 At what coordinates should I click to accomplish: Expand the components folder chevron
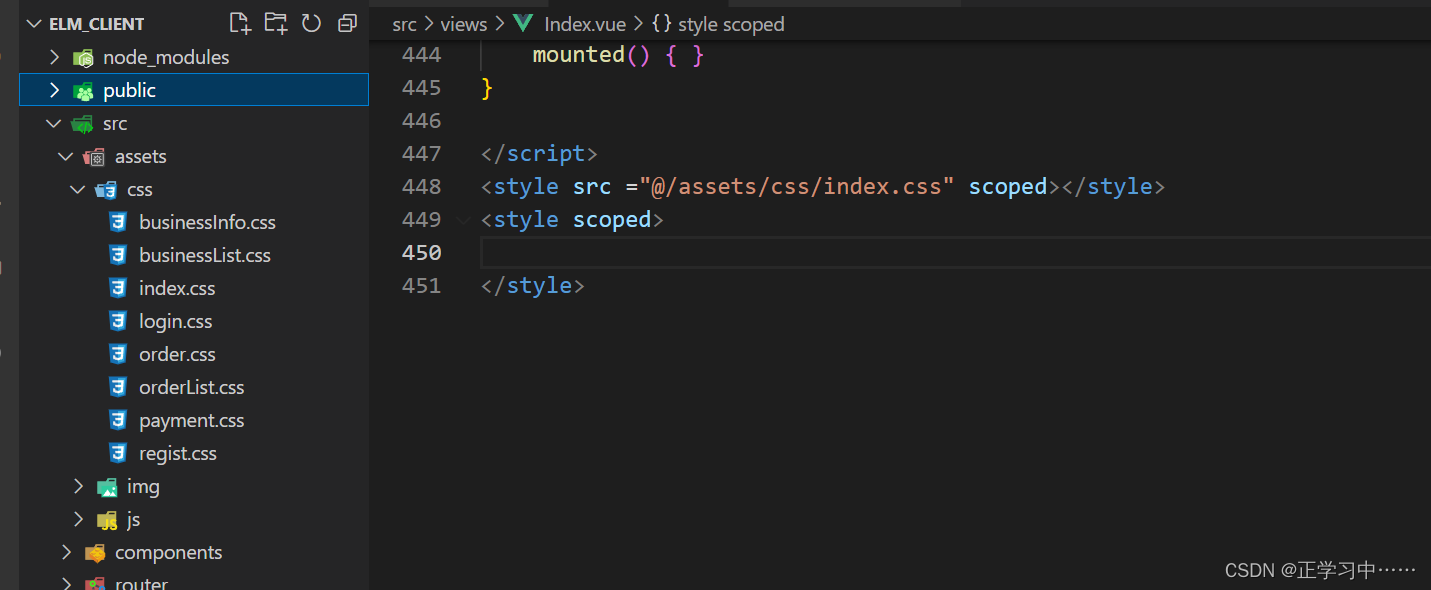[x=67, y=553]
